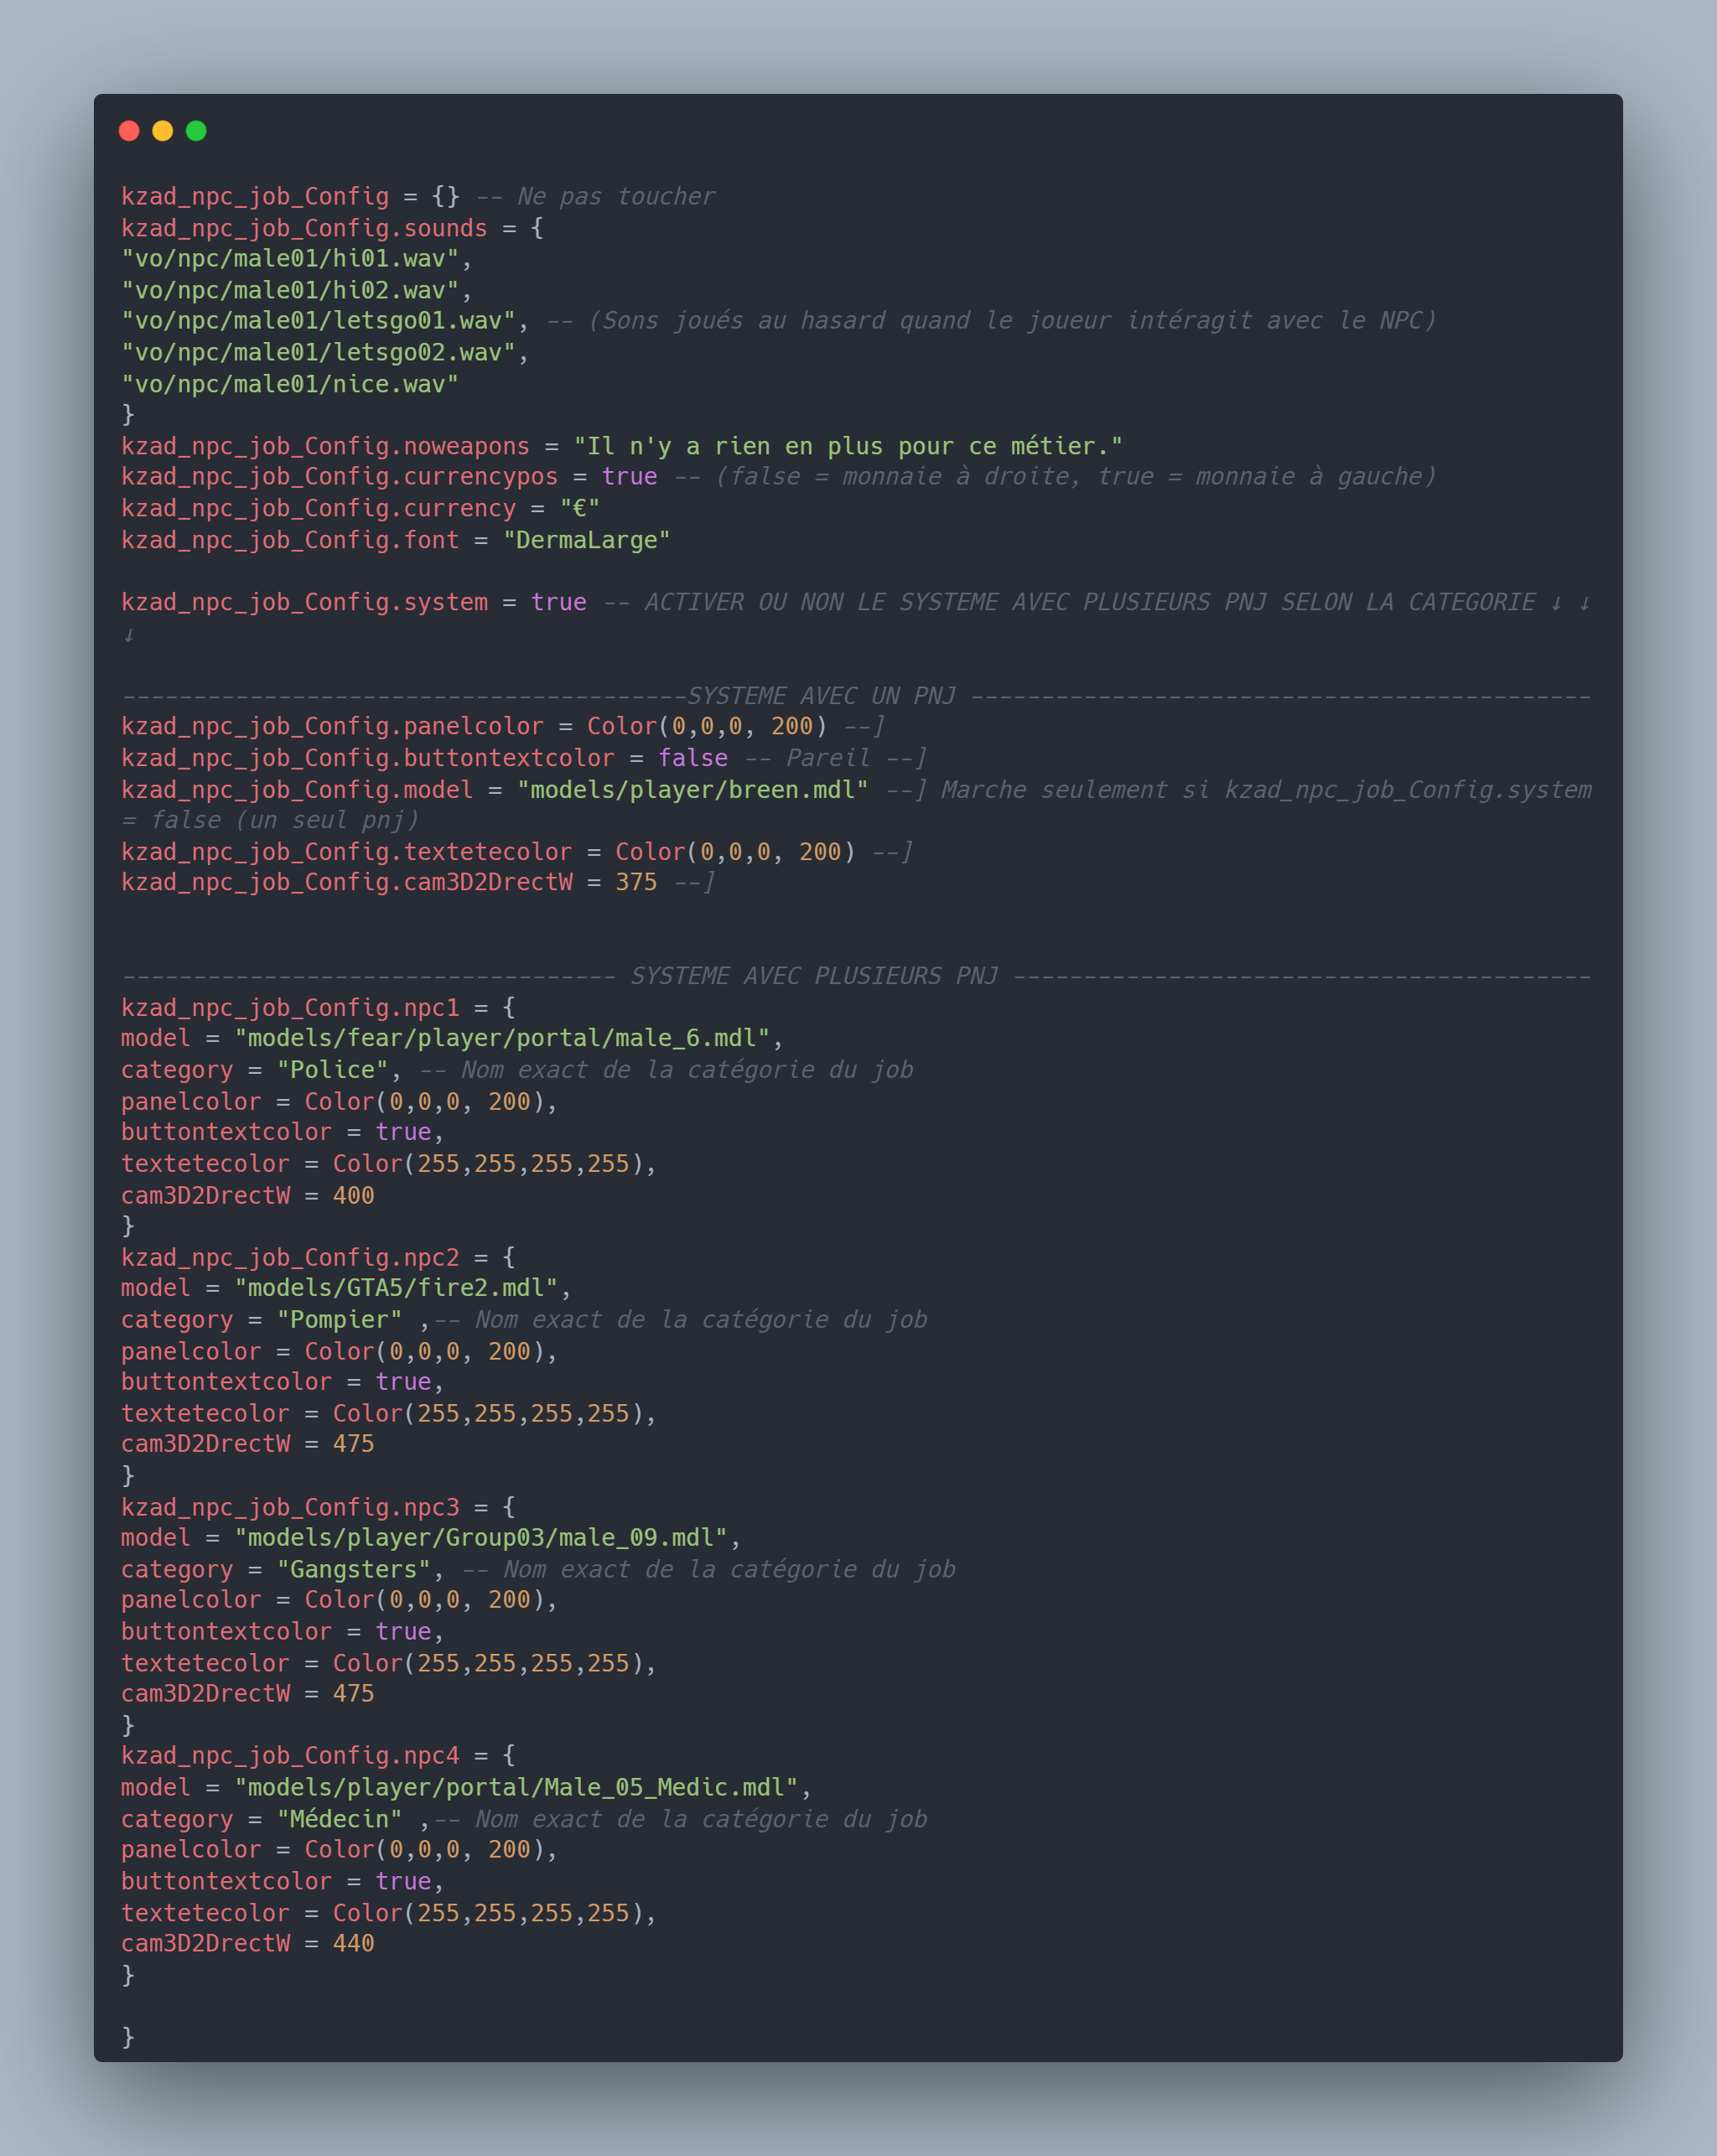Image resolution: width=1717 pixels, height=2156 pixels.
Task: Select the "Pompier" category string
Action: (339, 1320)
